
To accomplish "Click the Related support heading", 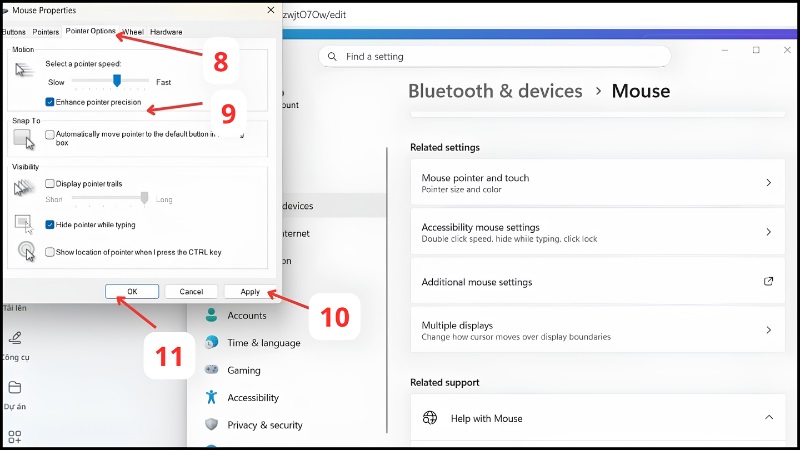I will (x=444, y=383).
